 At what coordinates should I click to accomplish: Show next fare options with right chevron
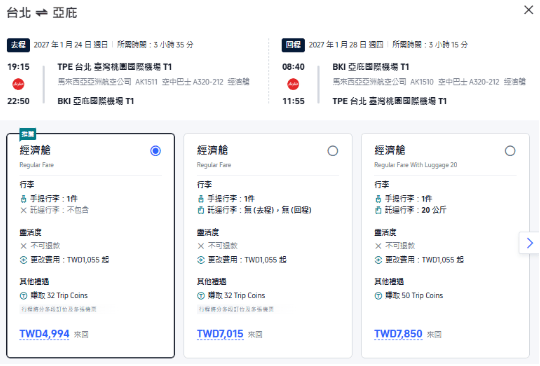[530, 243]
